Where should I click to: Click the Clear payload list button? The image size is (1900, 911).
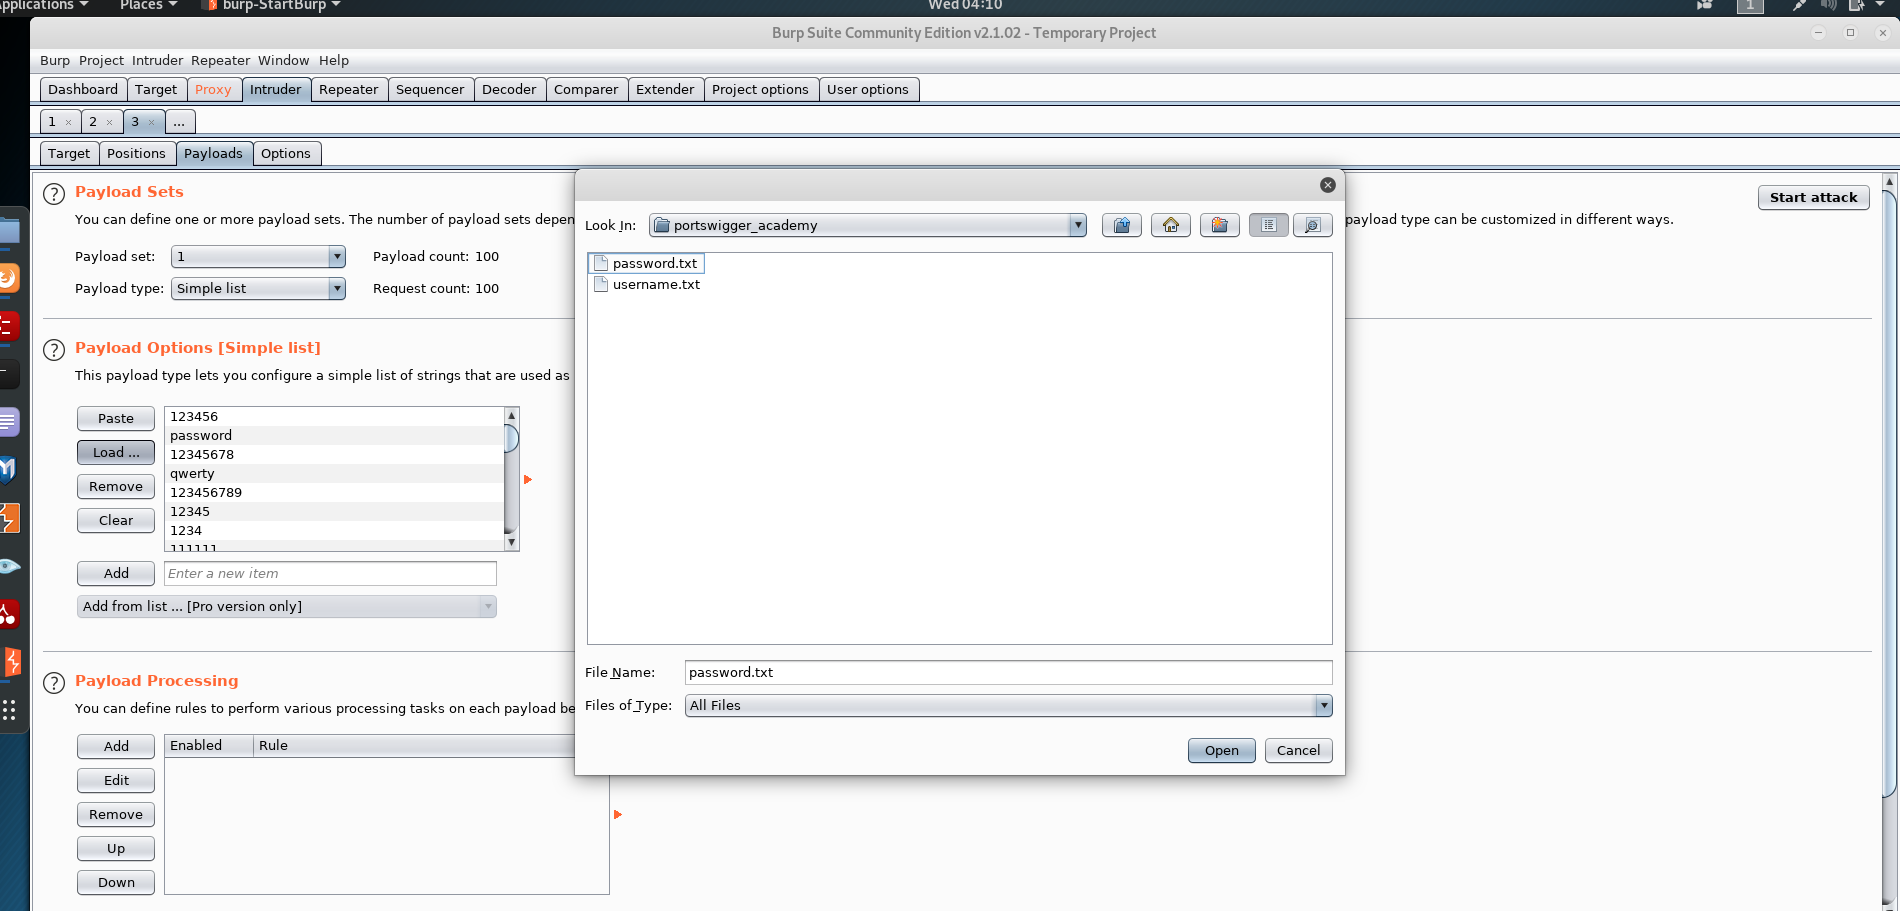click(x=116, y=520)
